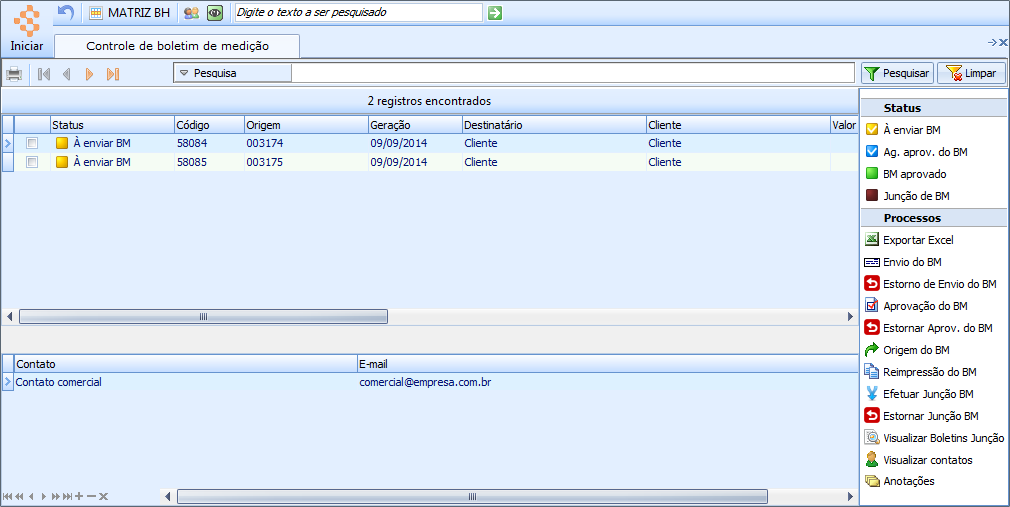Select the 'Contato comercial' row
Screen dimensions: 1010x507
point(429,382)
